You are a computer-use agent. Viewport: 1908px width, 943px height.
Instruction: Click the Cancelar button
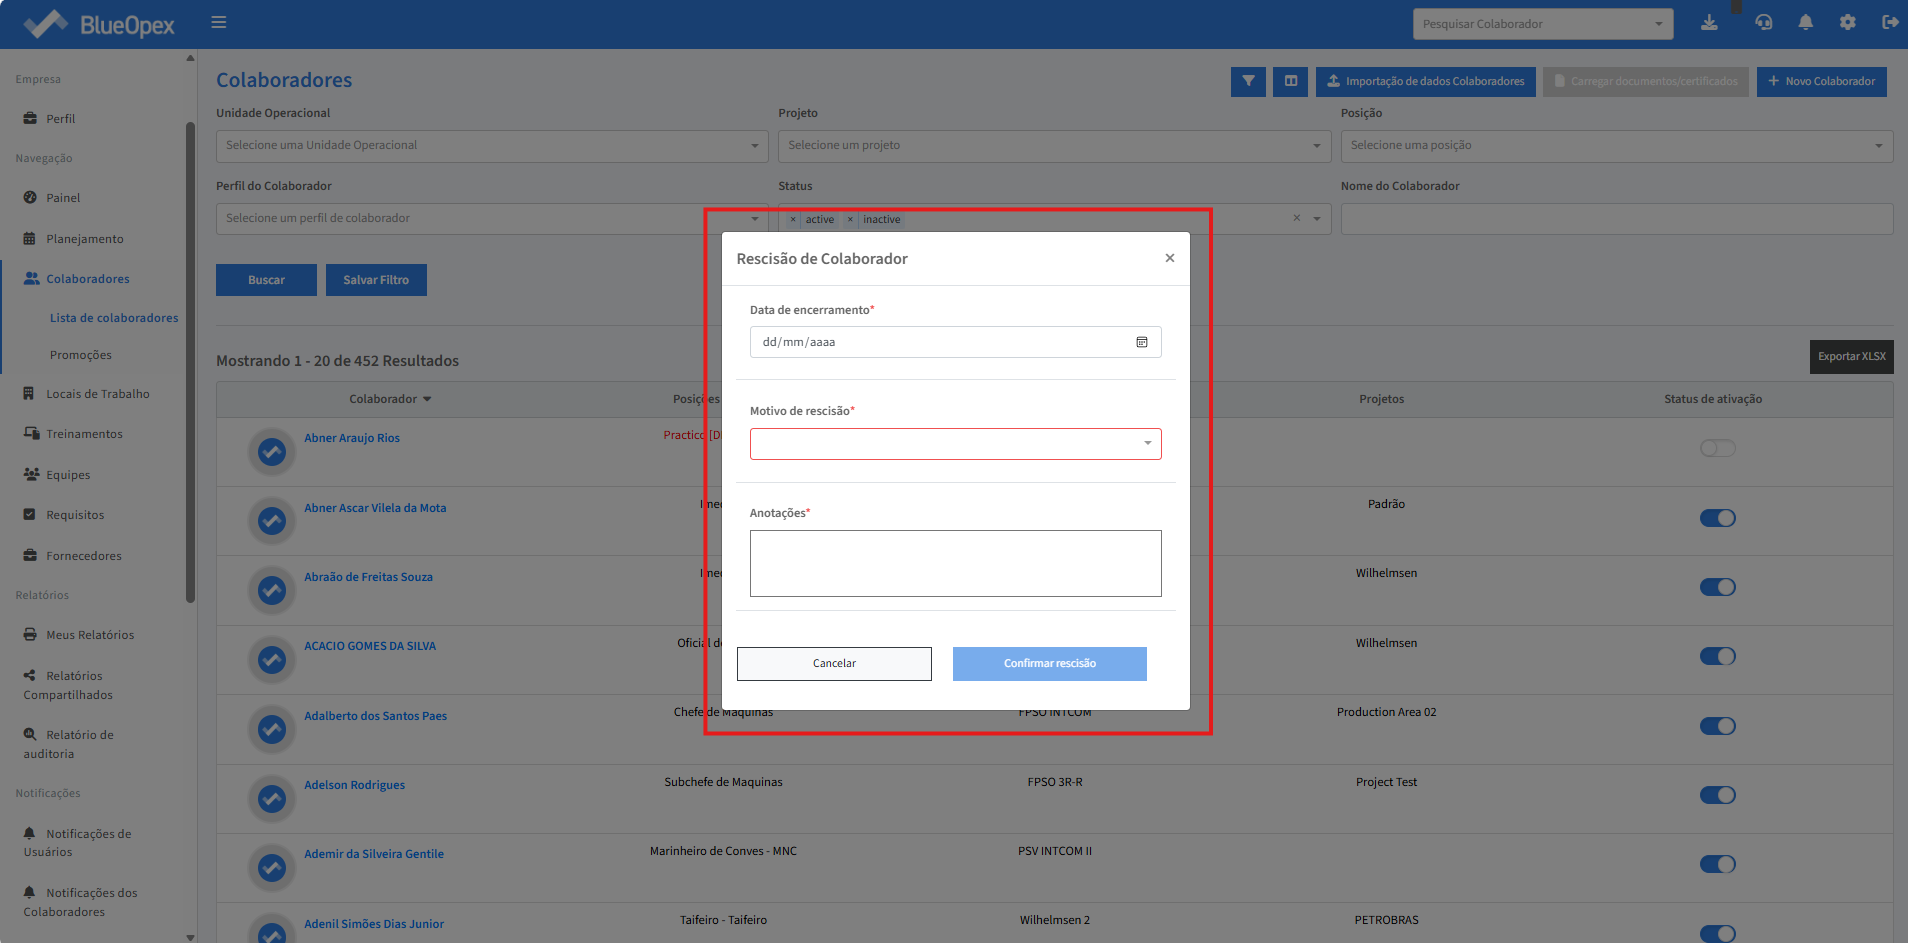[834, 664]
